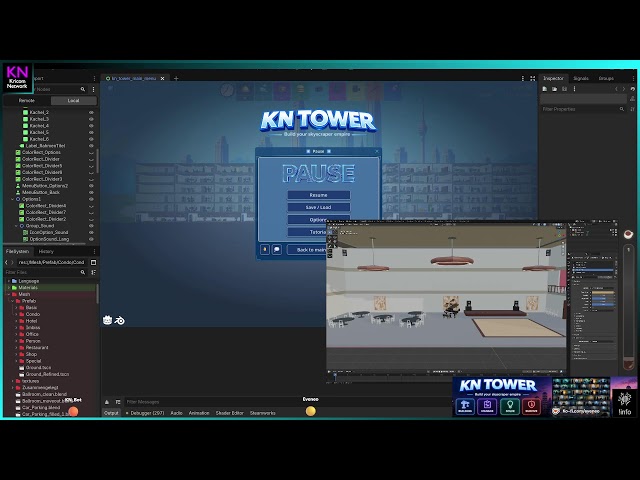Show the ColorRect_Divider node
Image resolution: width=640 pixels, height=480 pixels.
point(91,159)
